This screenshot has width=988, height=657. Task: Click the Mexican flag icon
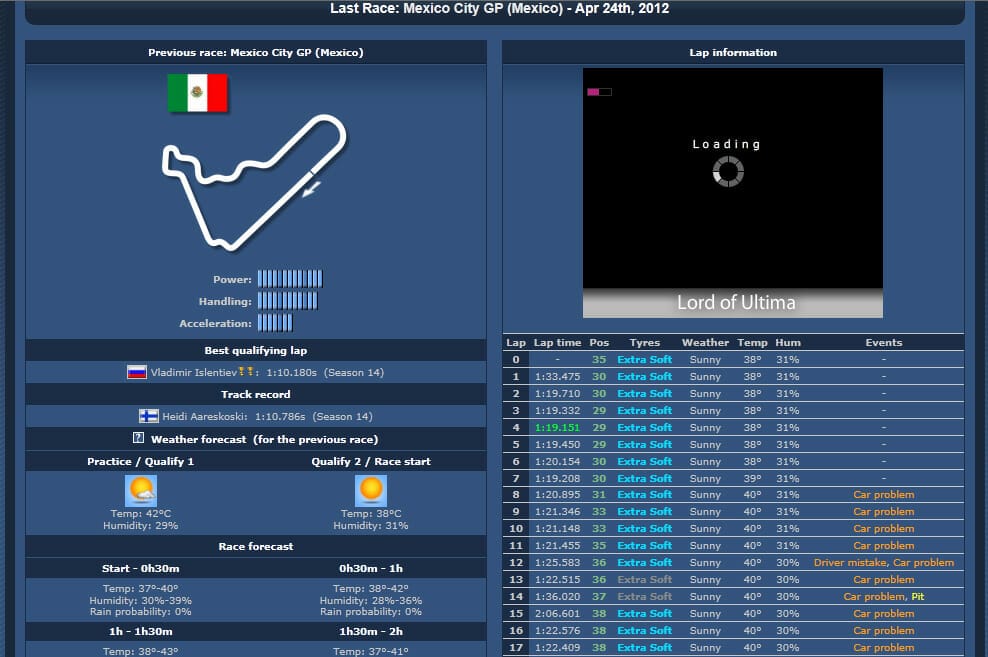[x=197, y=93]
